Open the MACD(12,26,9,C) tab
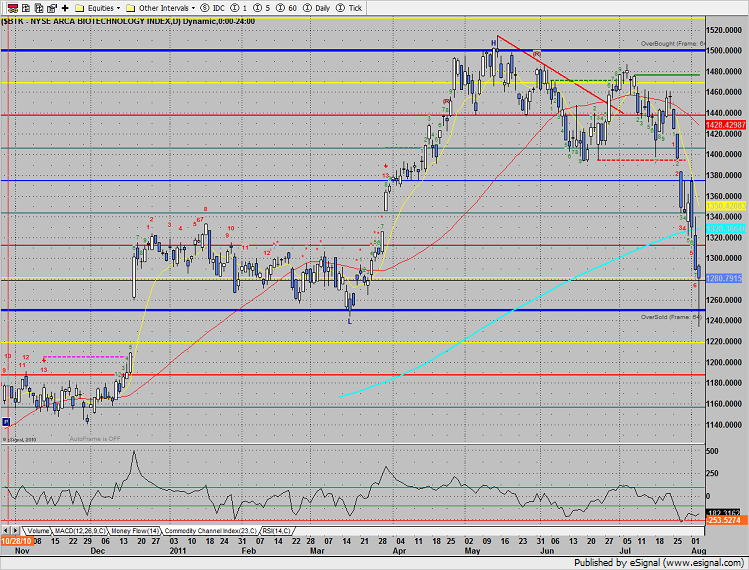Screen dimensions: 749x570 click(x=80, y=531)
